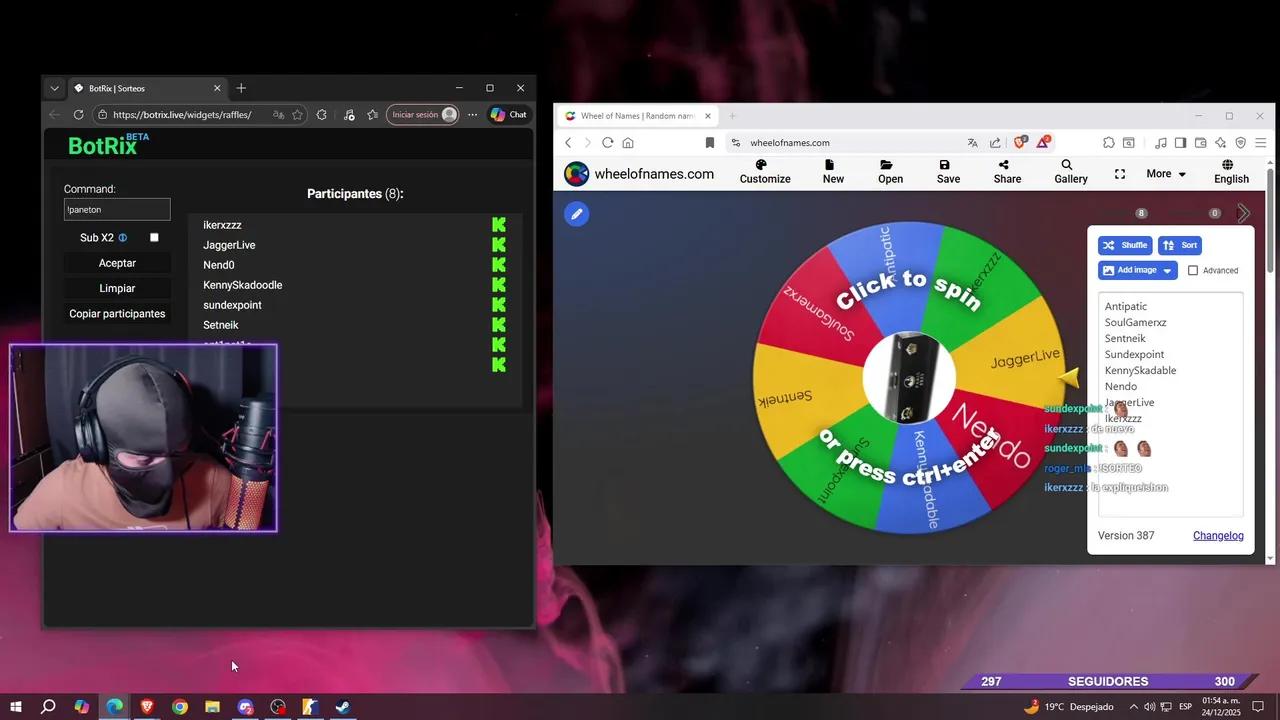This screenshot has width=1280, height=720.
Task: Open Brave main hamburger menu
Action: [1261, 143]
